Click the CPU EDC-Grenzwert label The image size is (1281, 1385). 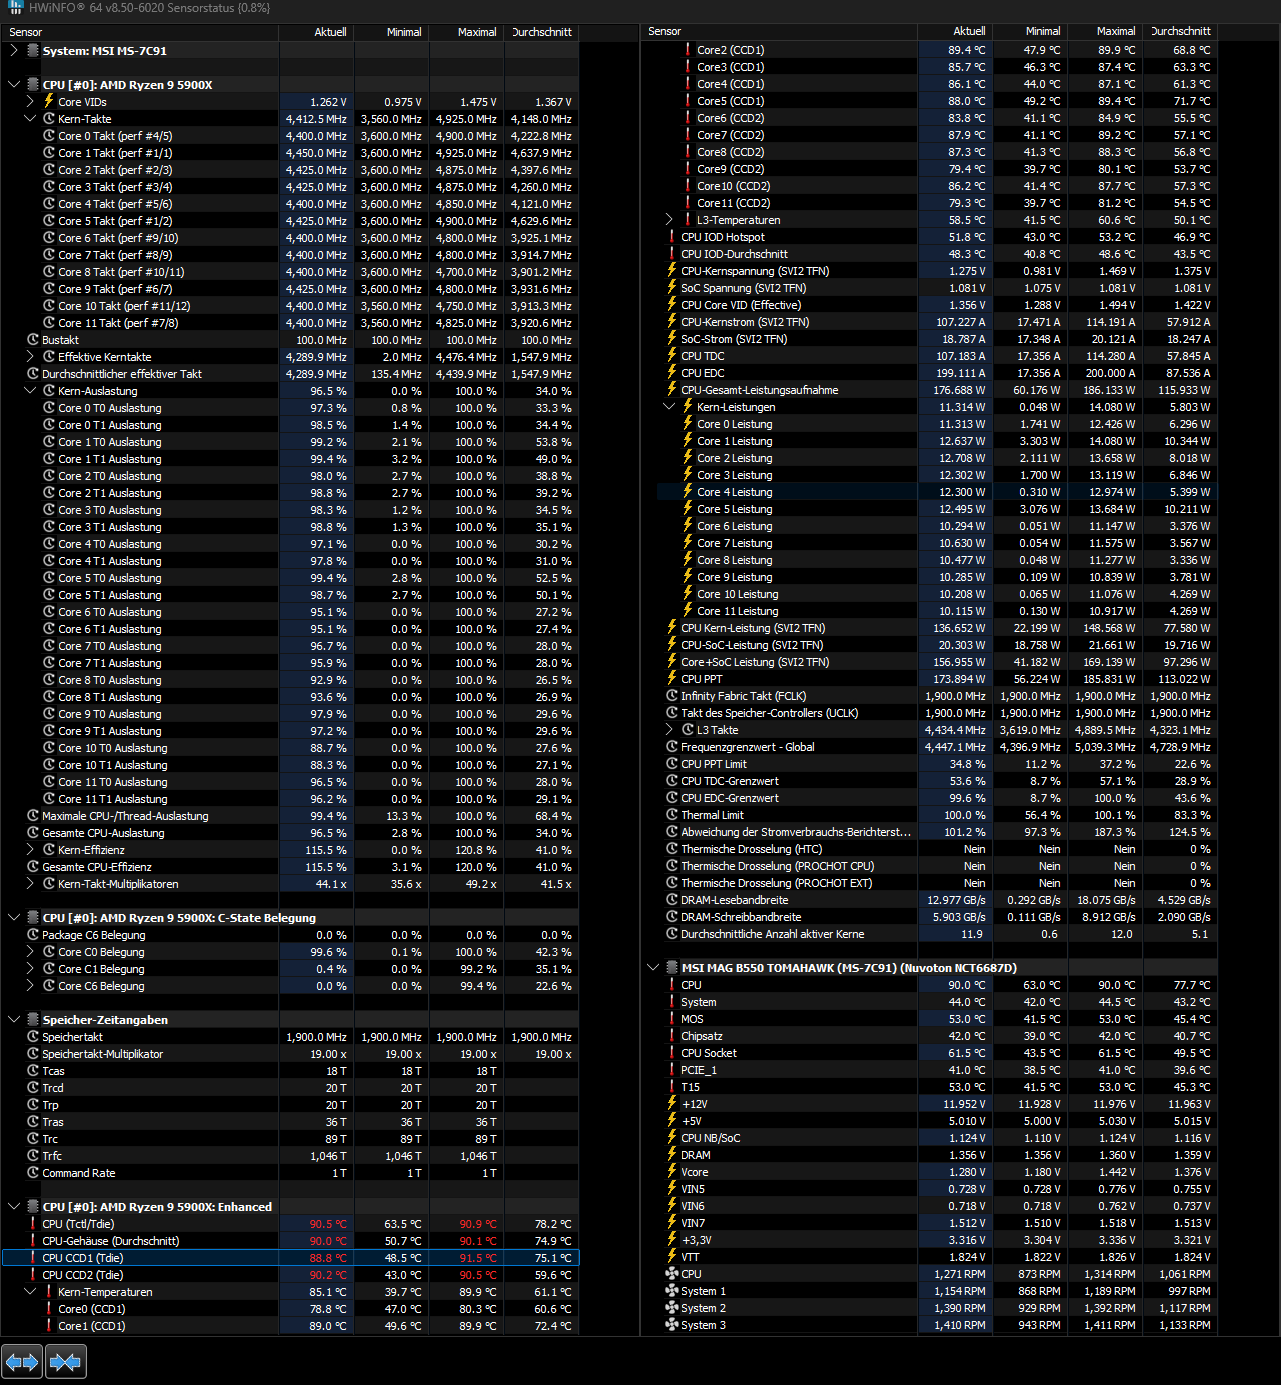tap(730, 798)
